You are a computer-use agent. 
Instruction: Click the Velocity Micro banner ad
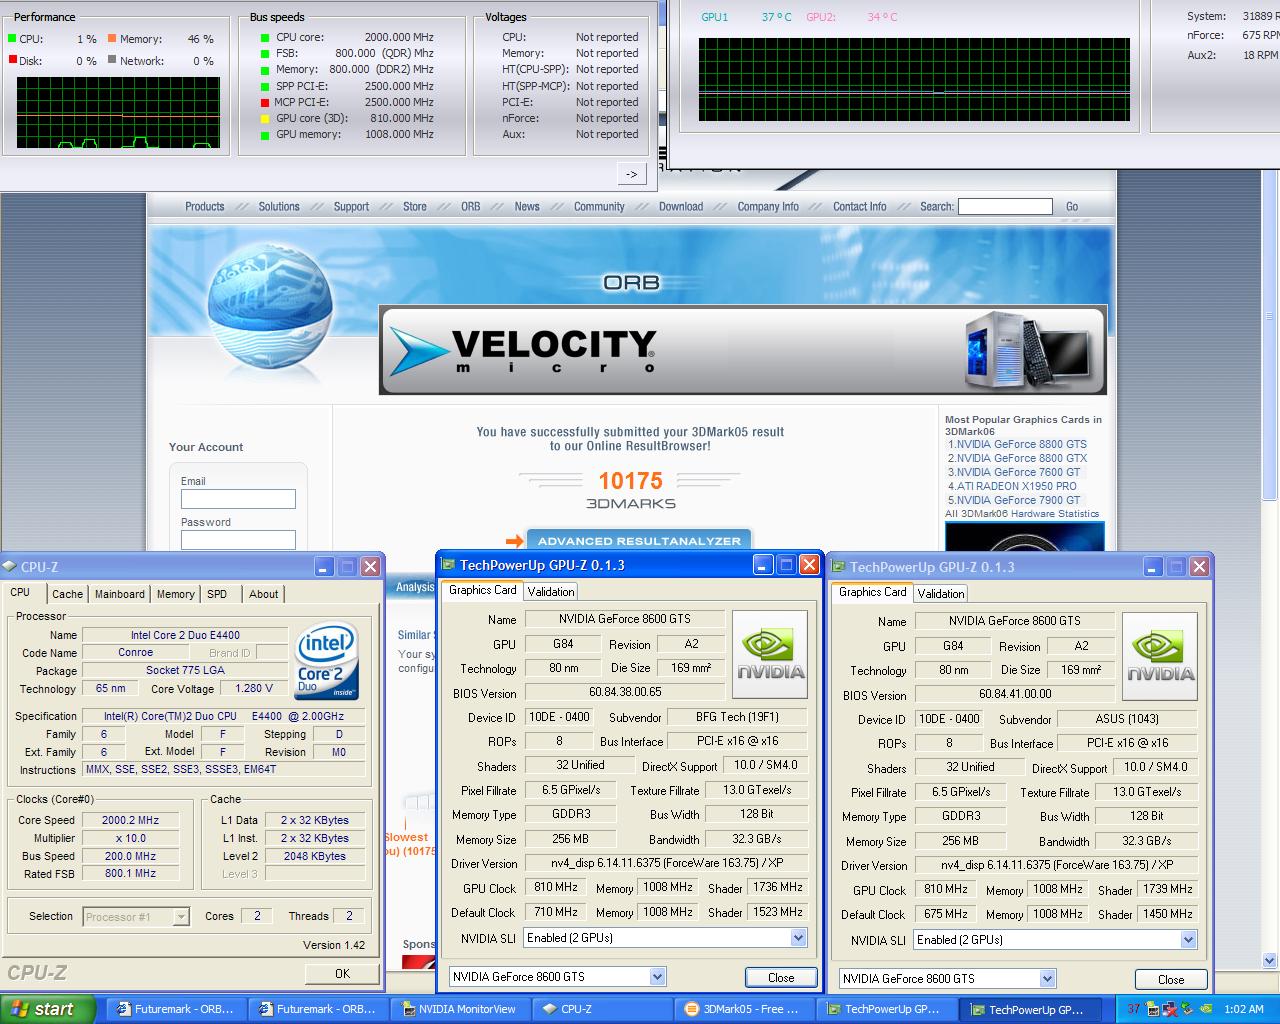coord(743,350)
